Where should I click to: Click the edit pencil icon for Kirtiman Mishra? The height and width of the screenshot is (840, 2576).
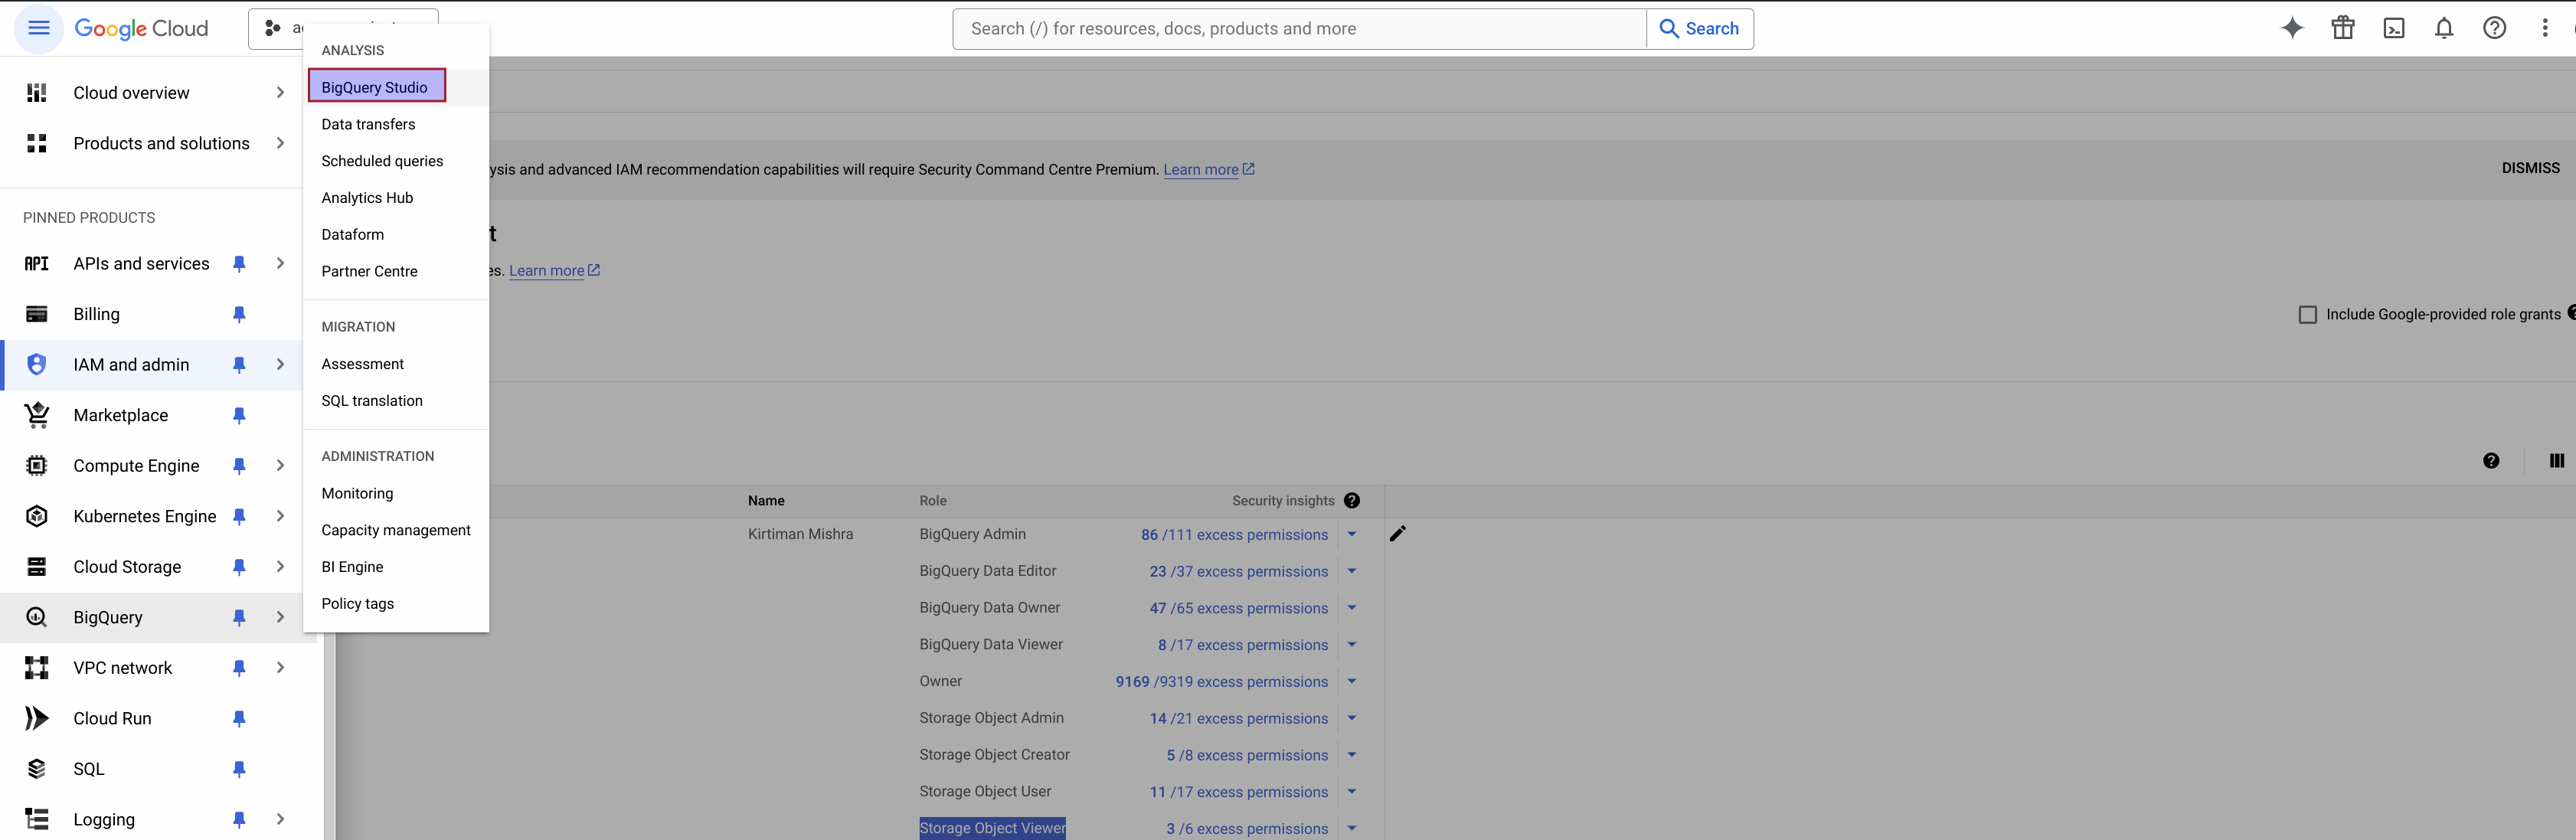point(1398,533)
